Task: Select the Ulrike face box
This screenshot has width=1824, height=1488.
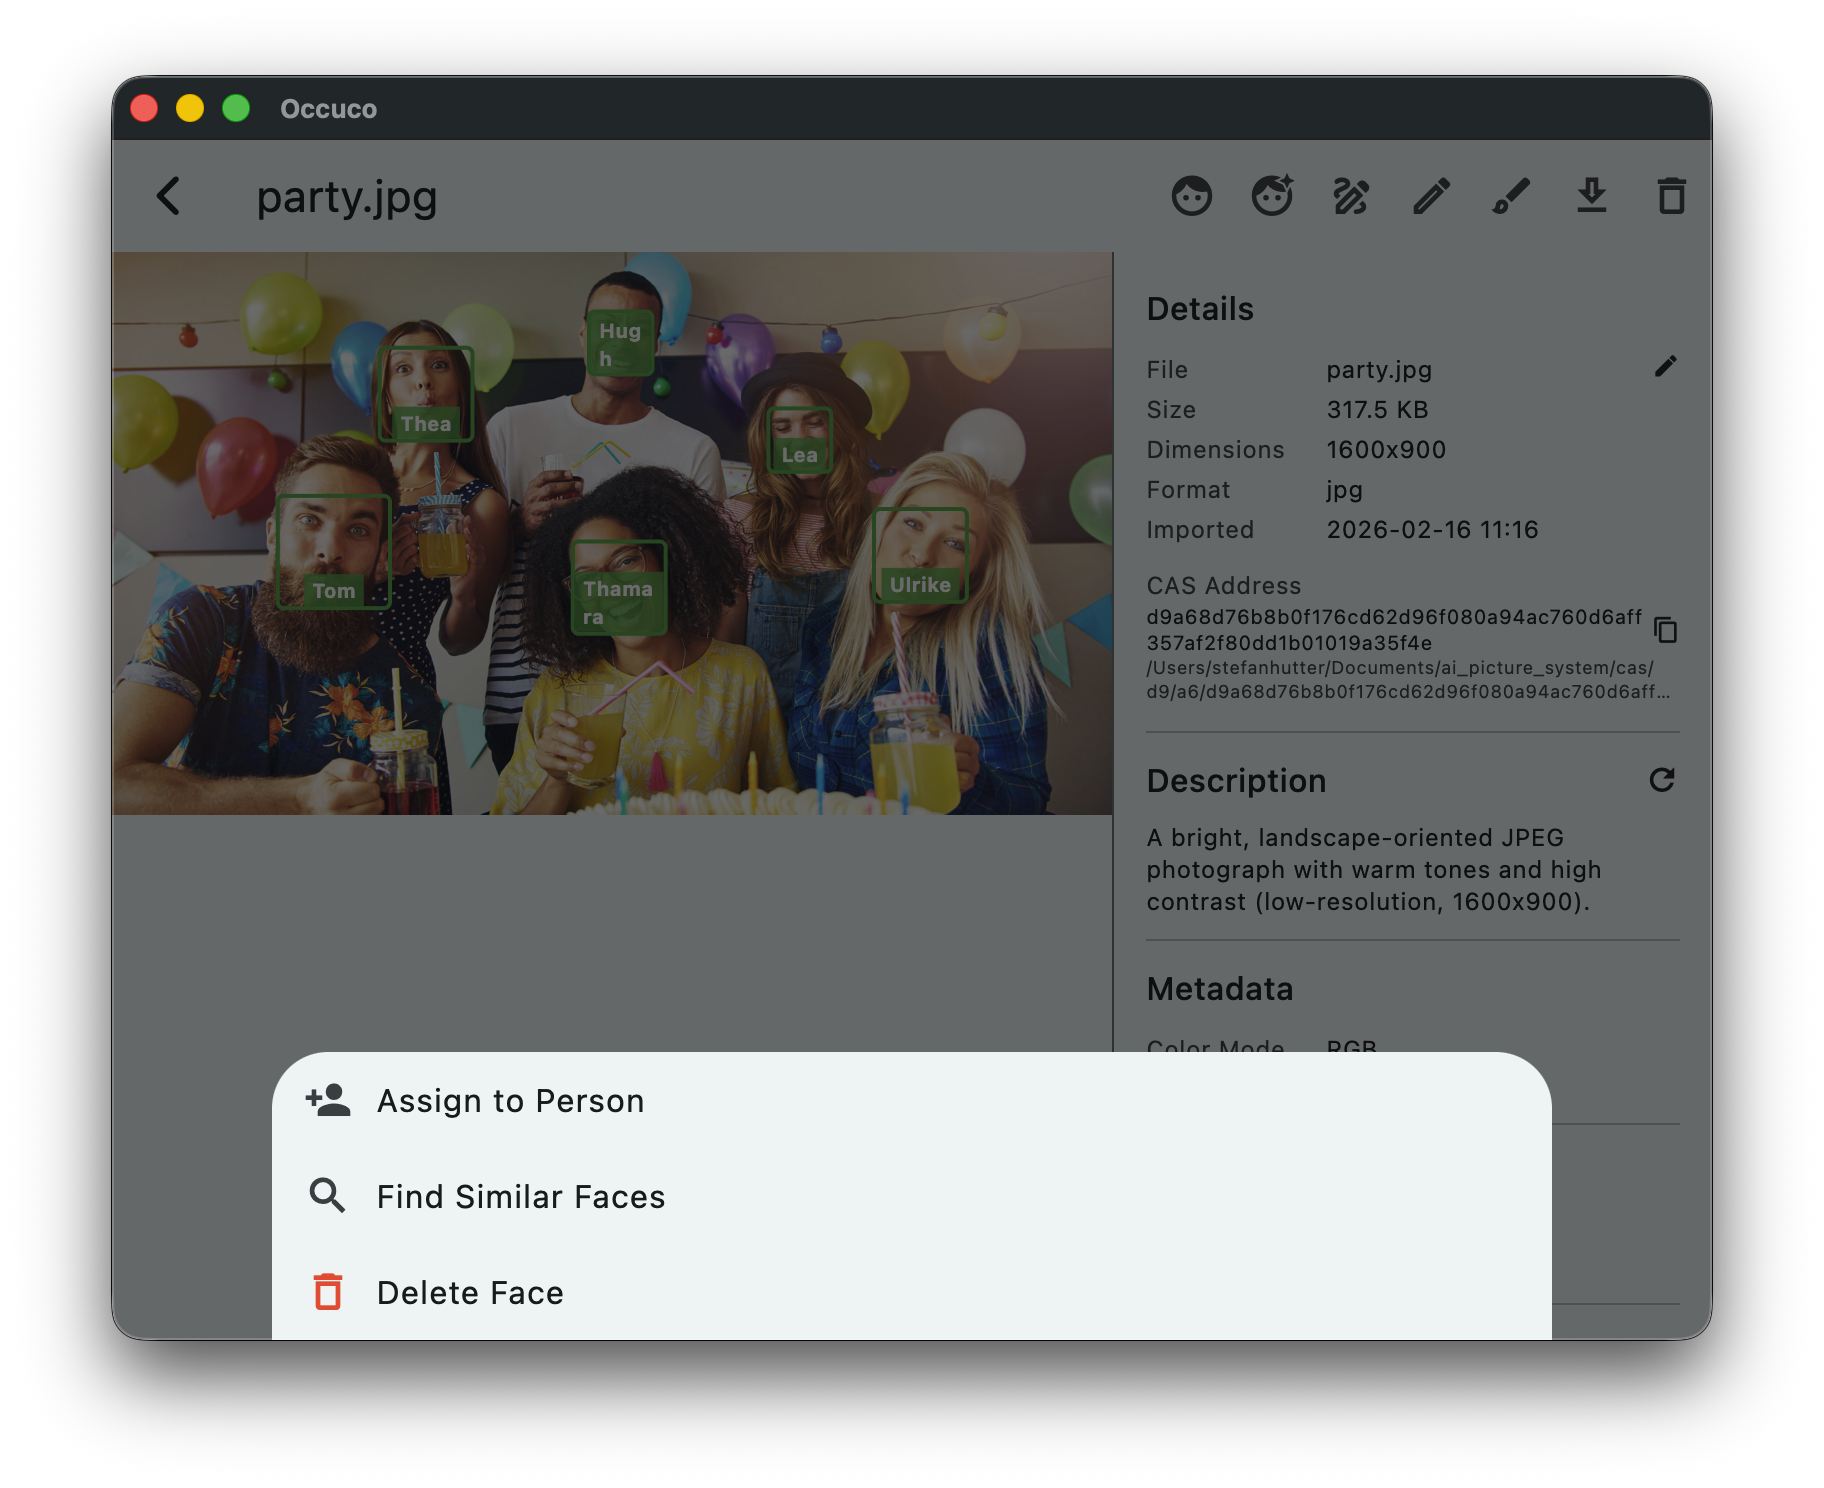Action: click(920, 555)
